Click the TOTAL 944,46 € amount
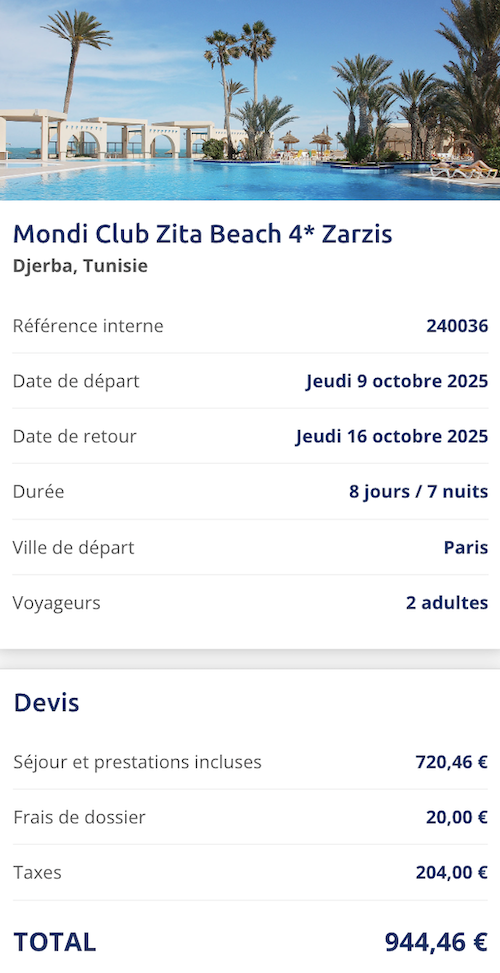 436,942
